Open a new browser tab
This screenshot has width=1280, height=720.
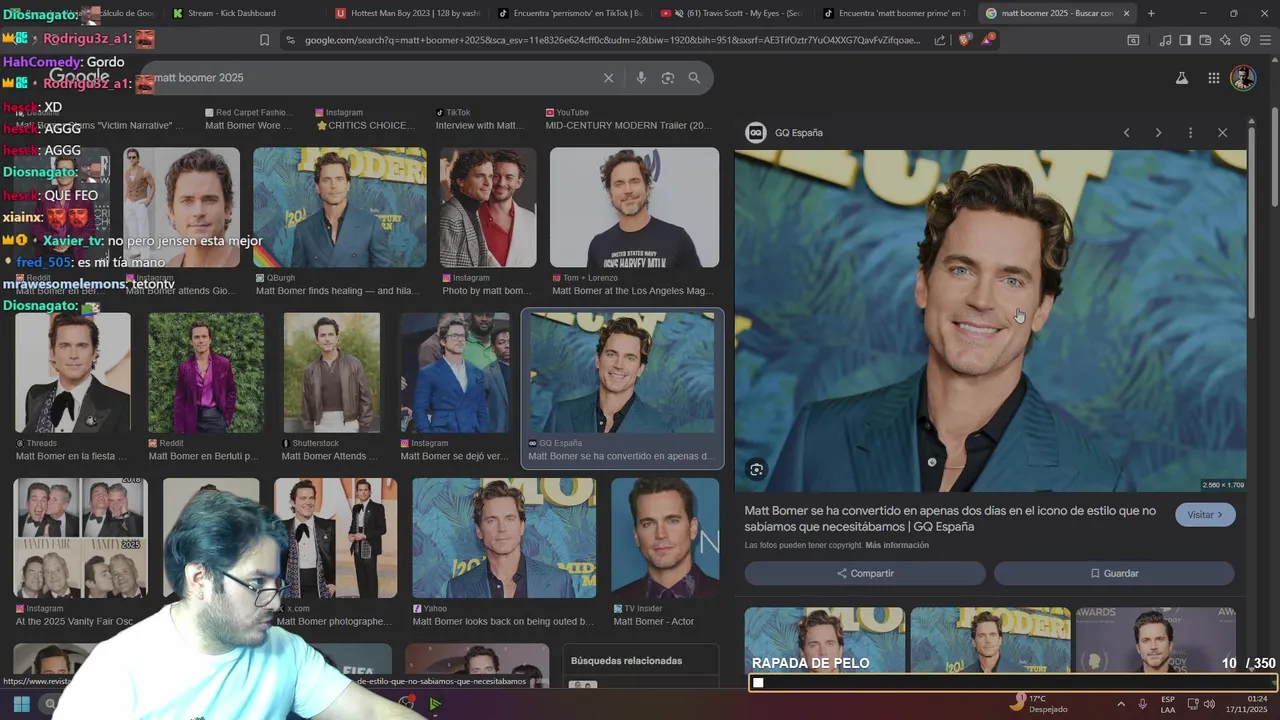pyautogui.click(x=1151, y=13)
